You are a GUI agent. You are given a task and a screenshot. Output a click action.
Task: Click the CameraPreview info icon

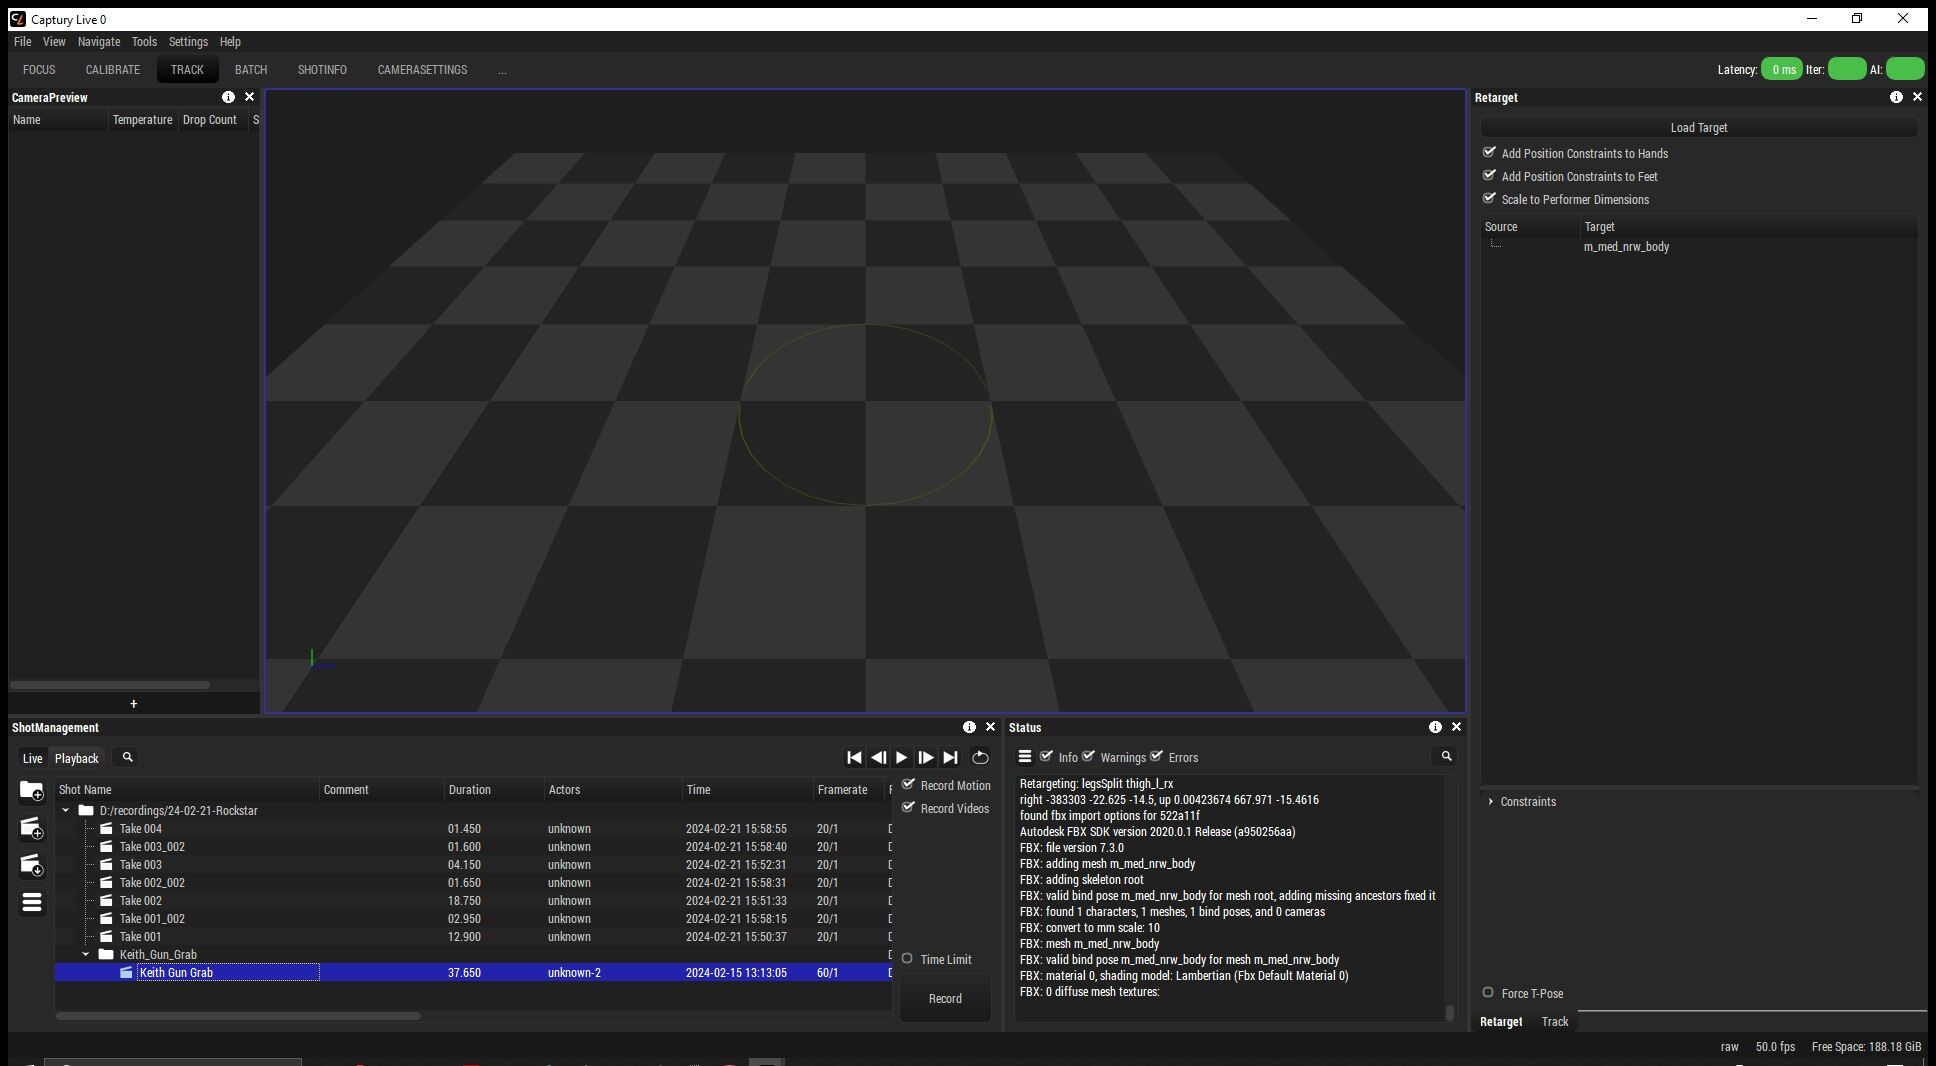tap(228, 97)
